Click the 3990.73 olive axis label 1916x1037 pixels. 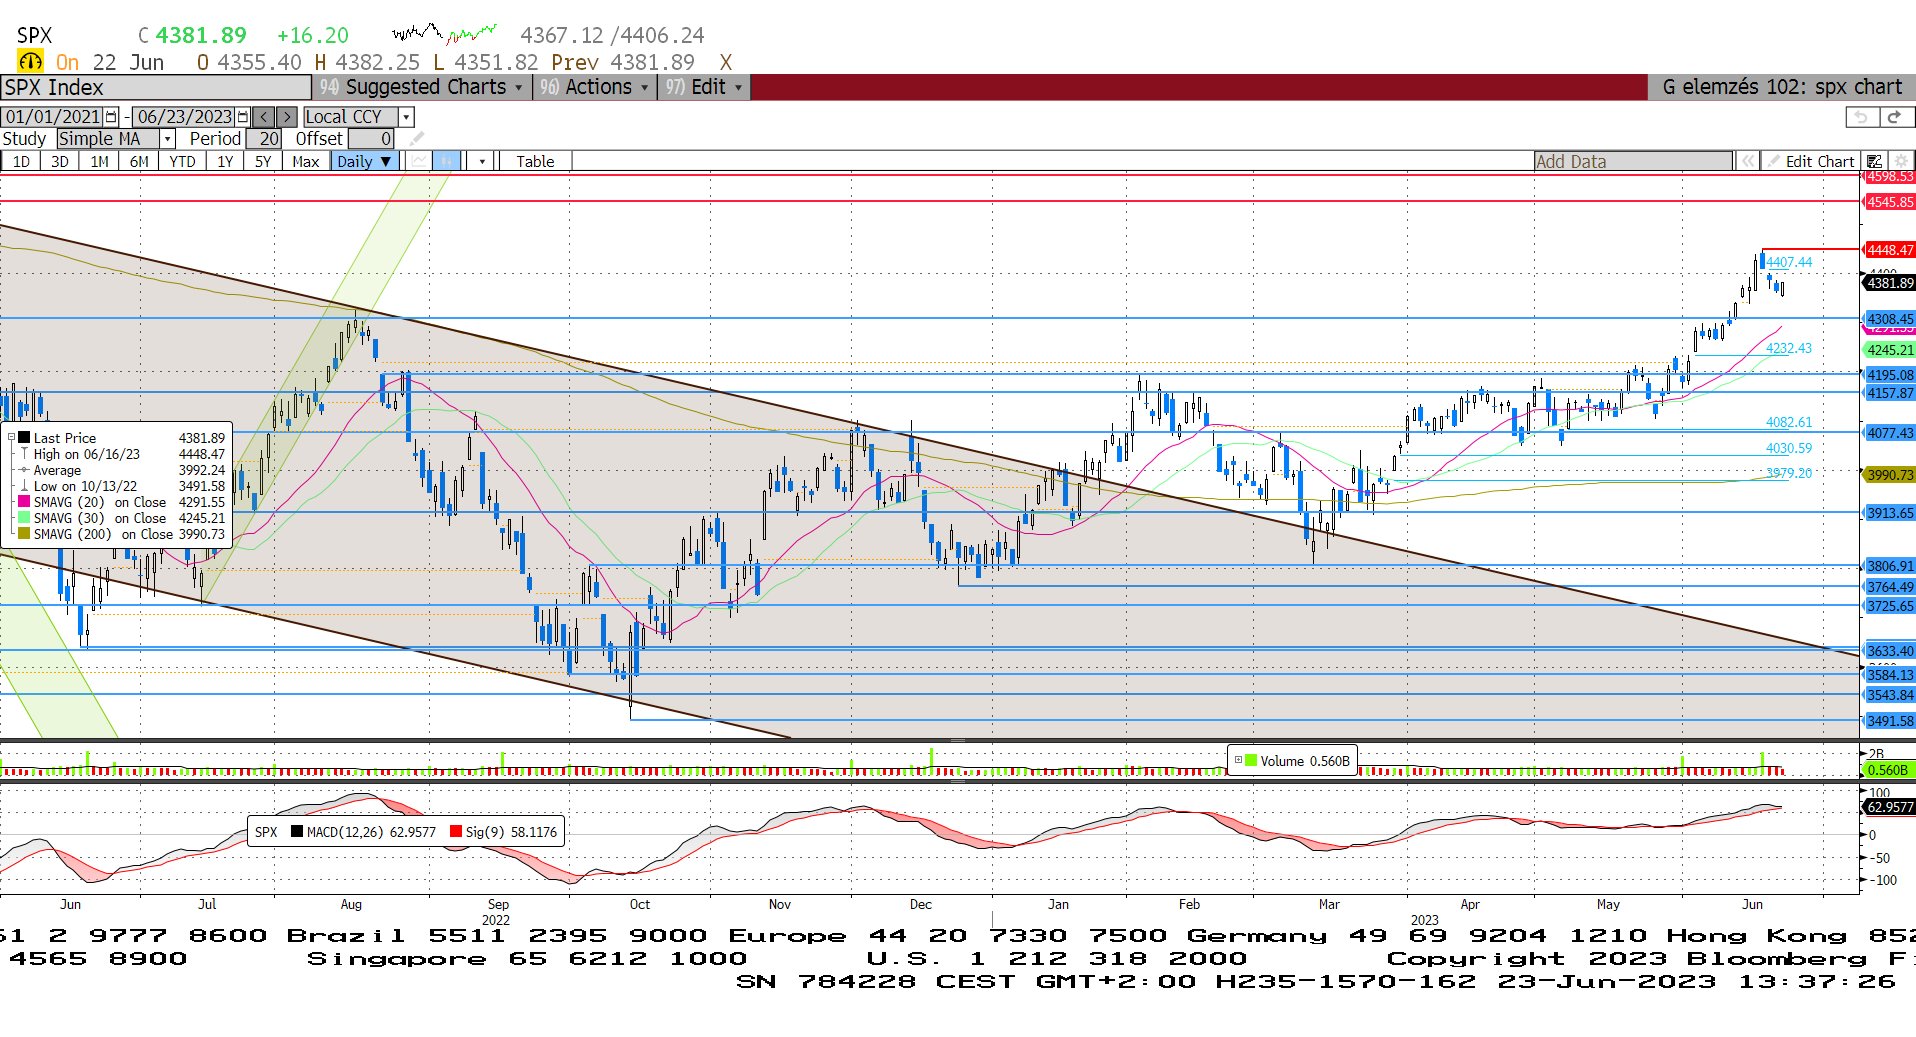1888,475
